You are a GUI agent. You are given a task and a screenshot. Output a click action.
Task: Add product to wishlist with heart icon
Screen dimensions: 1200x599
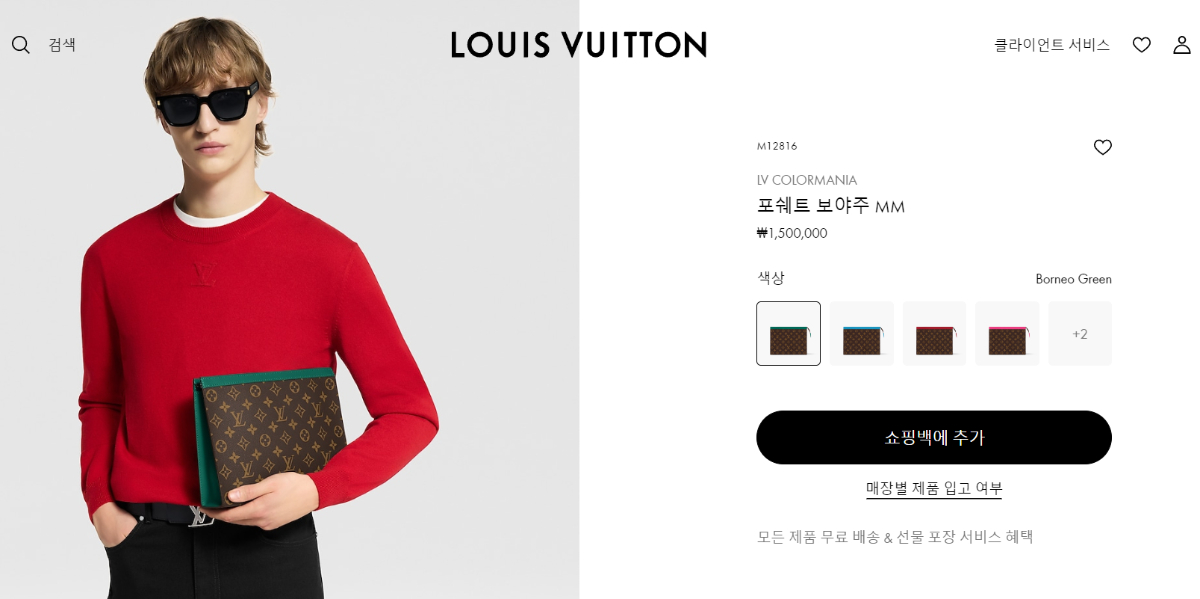click(x=1102, y=147)
